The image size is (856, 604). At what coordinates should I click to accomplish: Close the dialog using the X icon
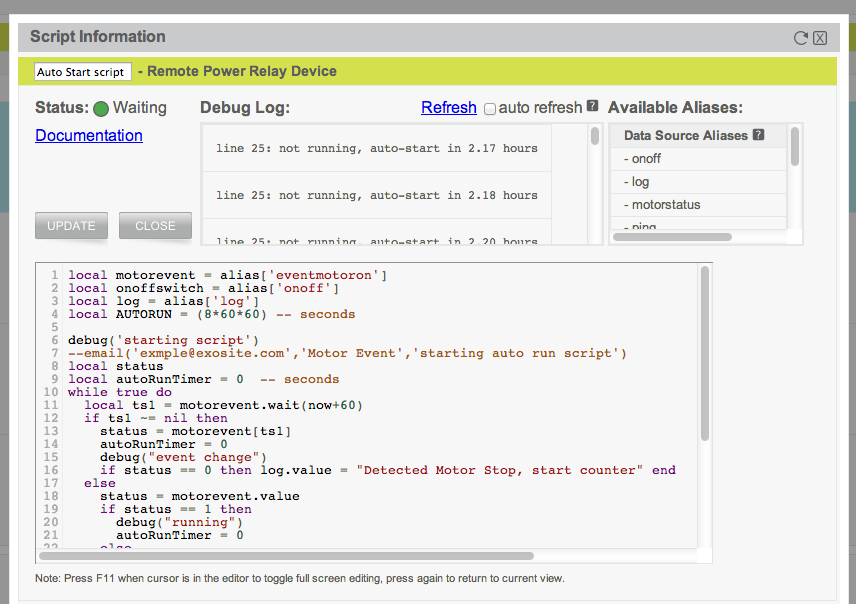click(x=819, y=37)
